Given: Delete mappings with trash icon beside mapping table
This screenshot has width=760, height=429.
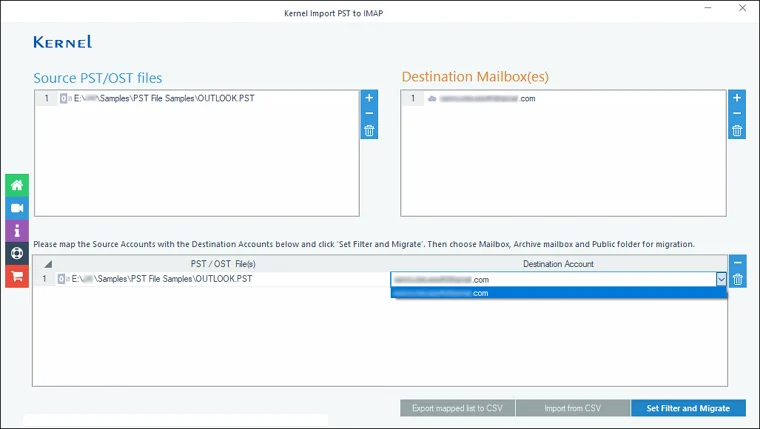Looking at the screenshot, I should point(737,280).
